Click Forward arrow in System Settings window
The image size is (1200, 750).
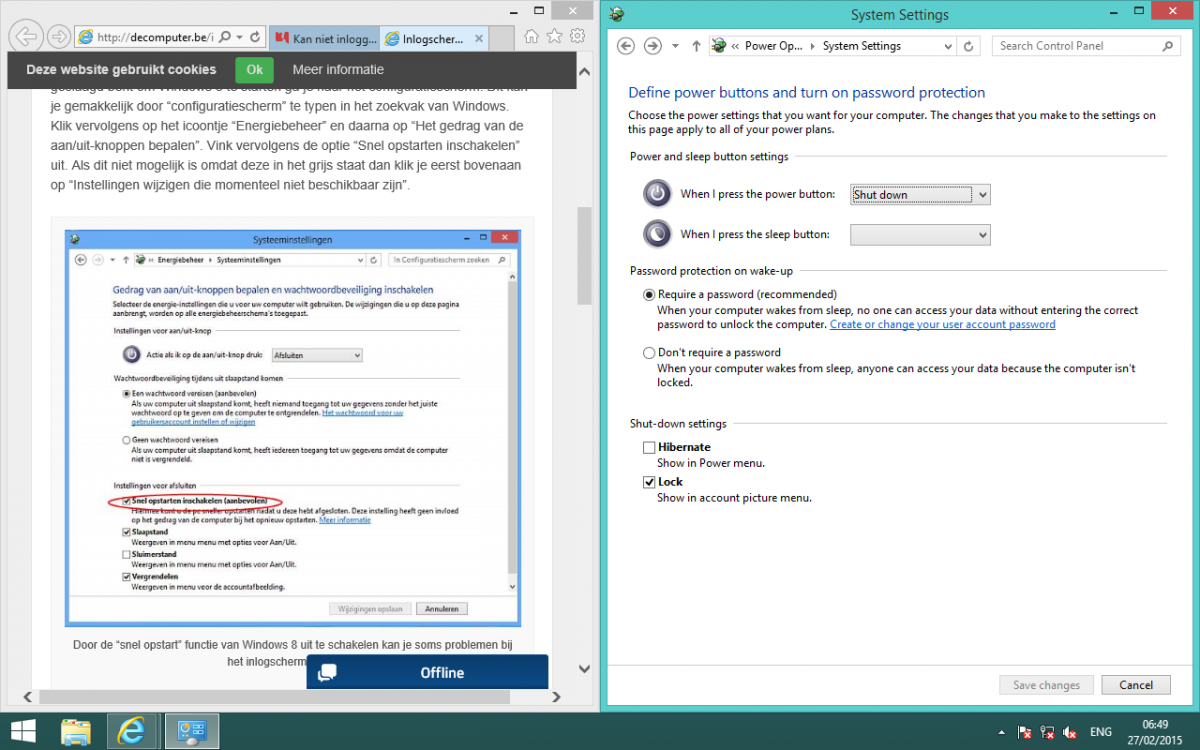coord(653,46)
